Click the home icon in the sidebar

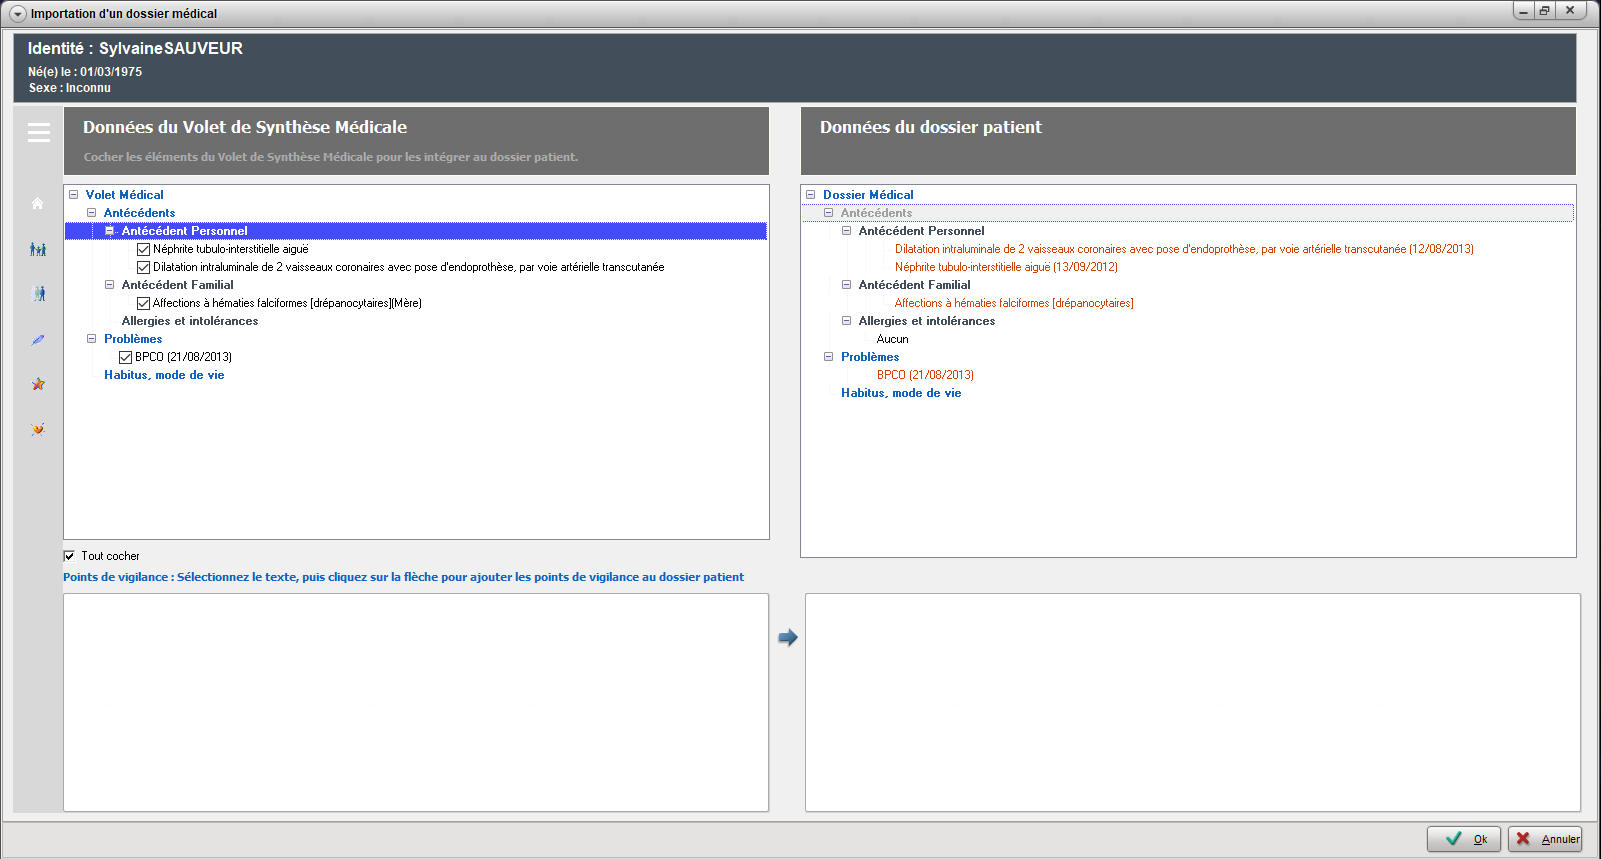pos(38,203)
